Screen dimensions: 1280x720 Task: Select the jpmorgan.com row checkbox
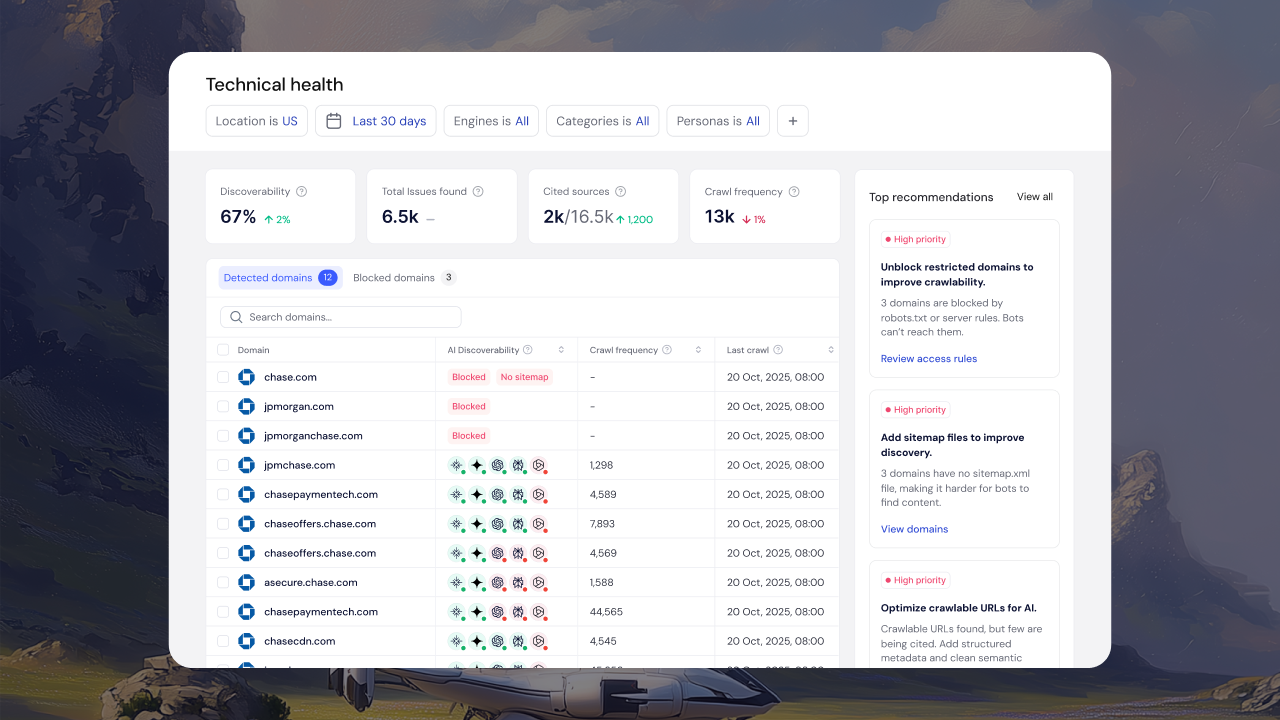click(223, 406)
